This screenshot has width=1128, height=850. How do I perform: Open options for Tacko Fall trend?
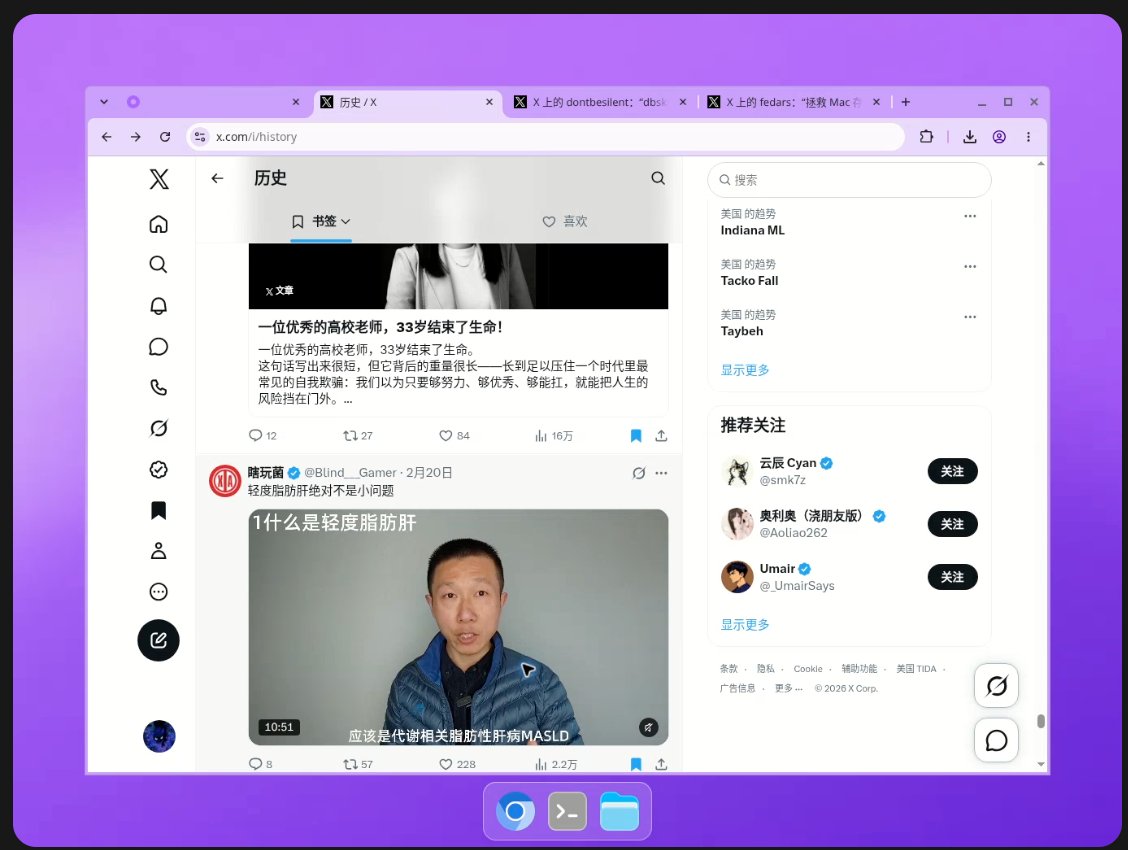(x=970, y=266)
